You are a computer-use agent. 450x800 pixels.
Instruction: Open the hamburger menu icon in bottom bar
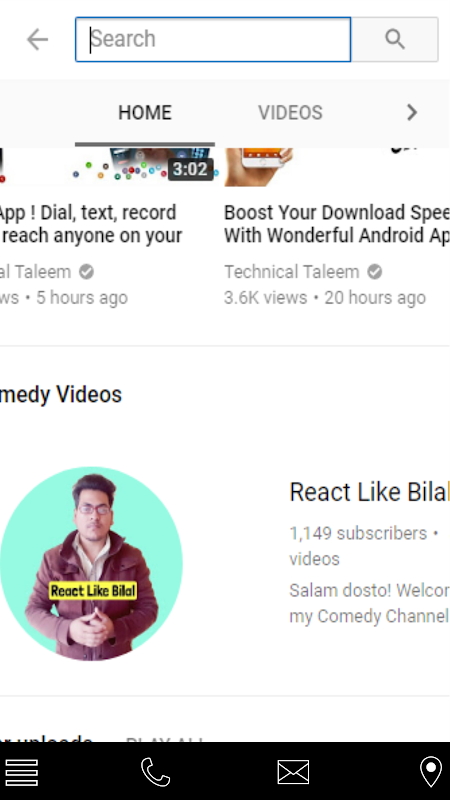tap(22, 772)
